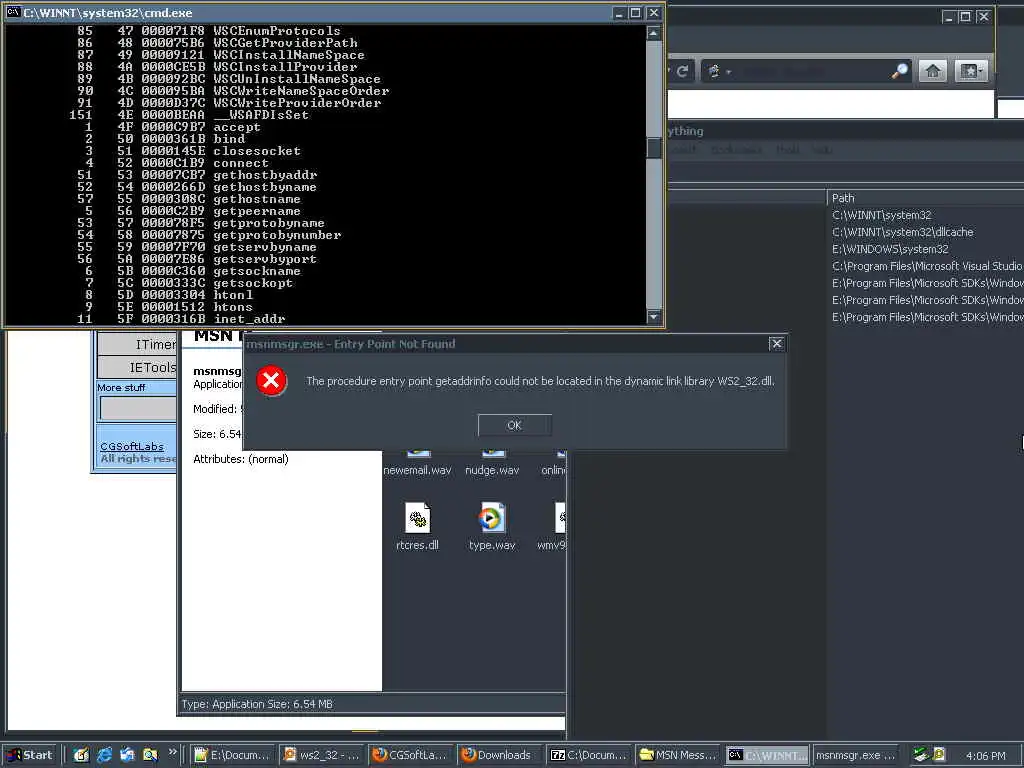This screenshot has height=768, width=1024.
Task: Click the cmd.exe title bar system icon
Action: (x=13, y=12)
